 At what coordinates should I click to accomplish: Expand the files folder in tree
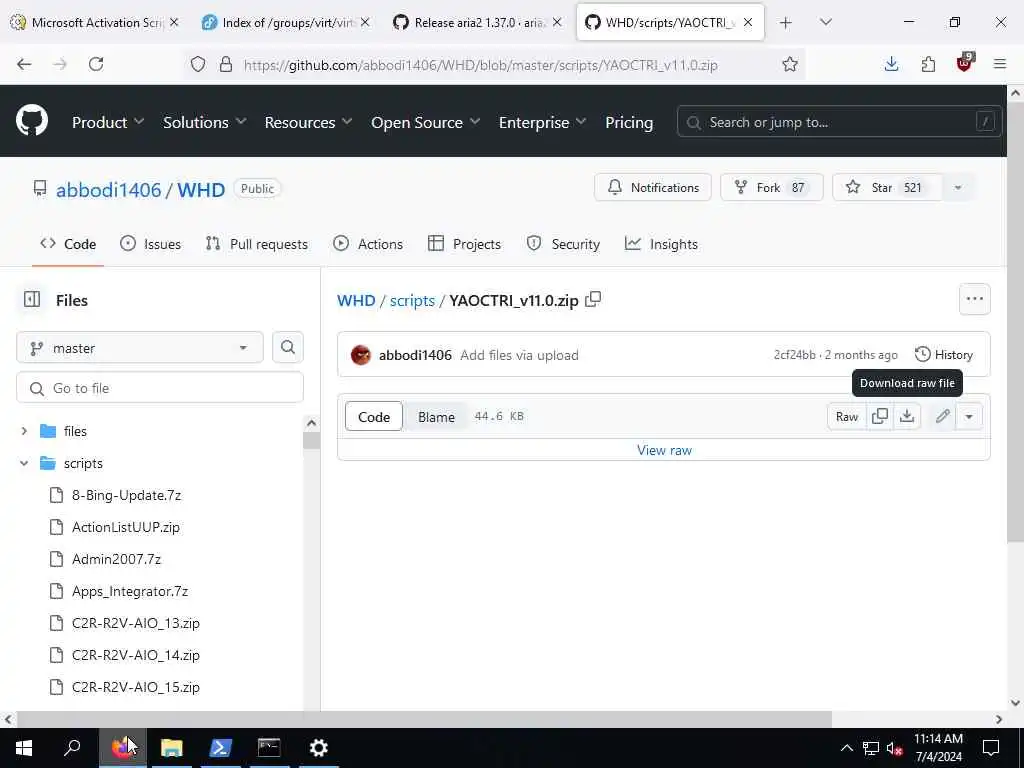pyautogui.click(x=24, y=431)
